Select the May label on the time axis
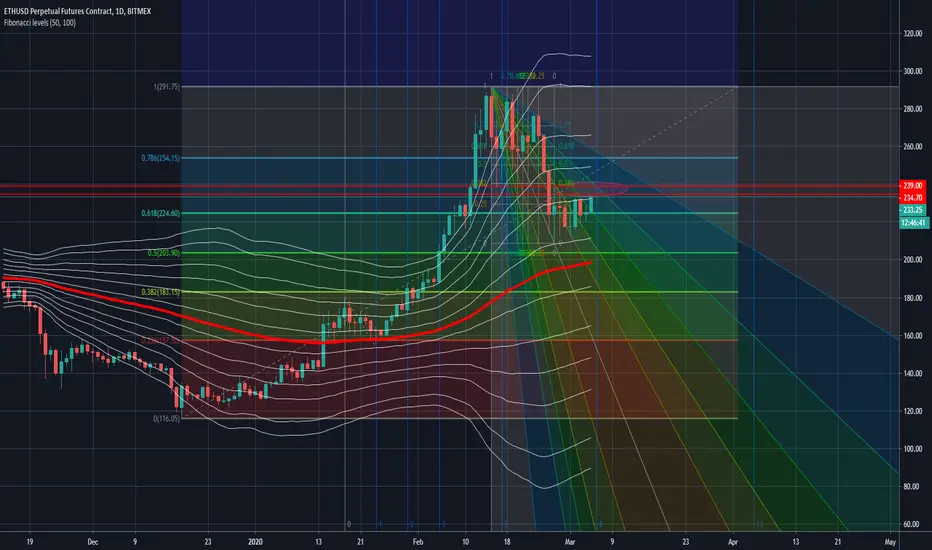932x550 pixels. click(890, 542)
